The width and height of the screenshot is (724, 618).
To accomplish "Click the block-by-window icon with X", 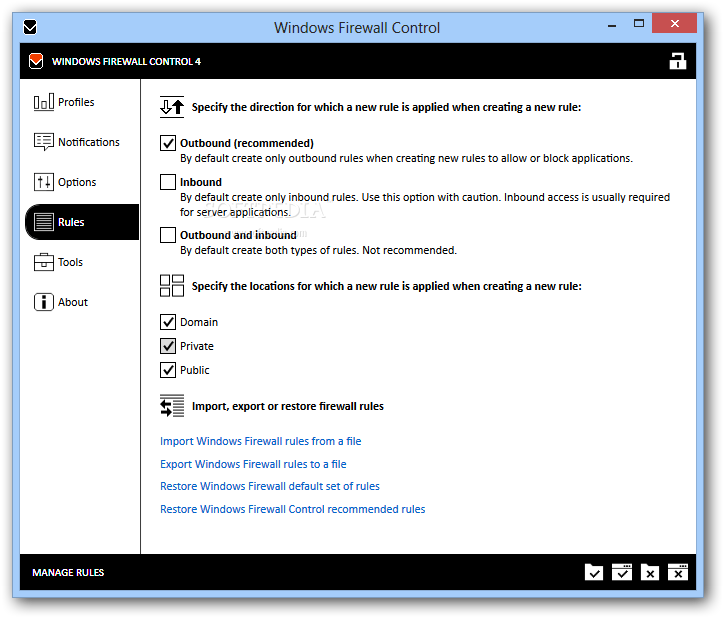I will [x=678, y=572].
